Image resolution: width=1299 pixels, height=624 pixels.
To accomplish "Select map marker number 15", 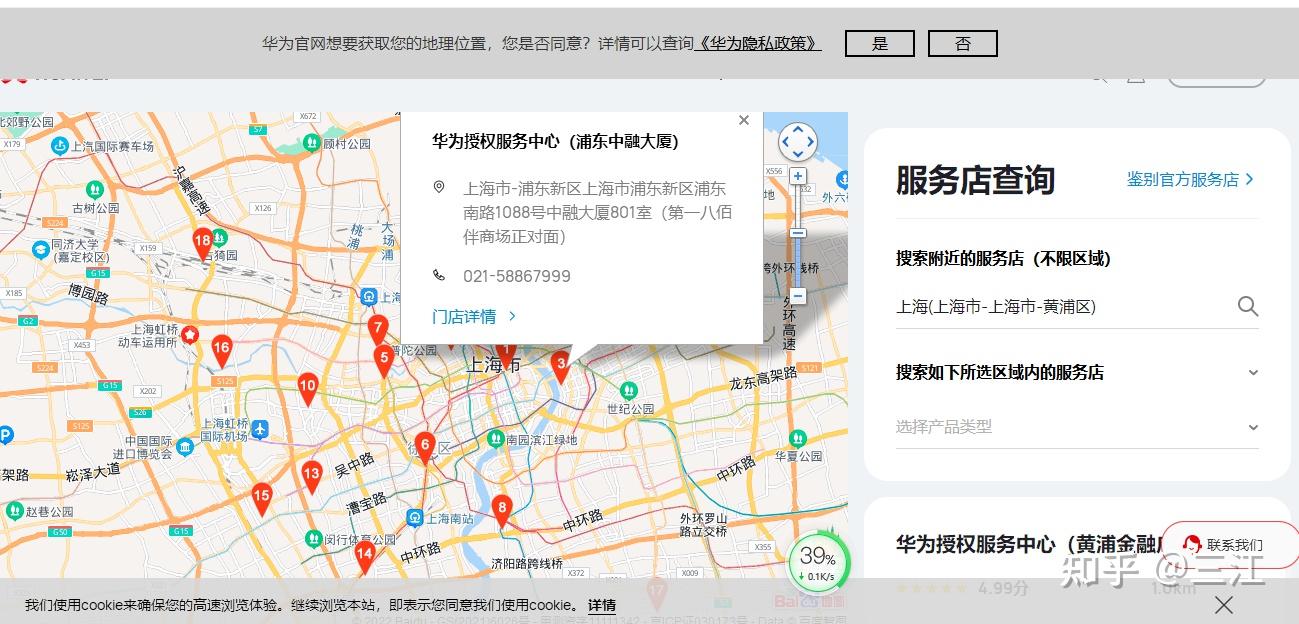I will coord(262,498).
